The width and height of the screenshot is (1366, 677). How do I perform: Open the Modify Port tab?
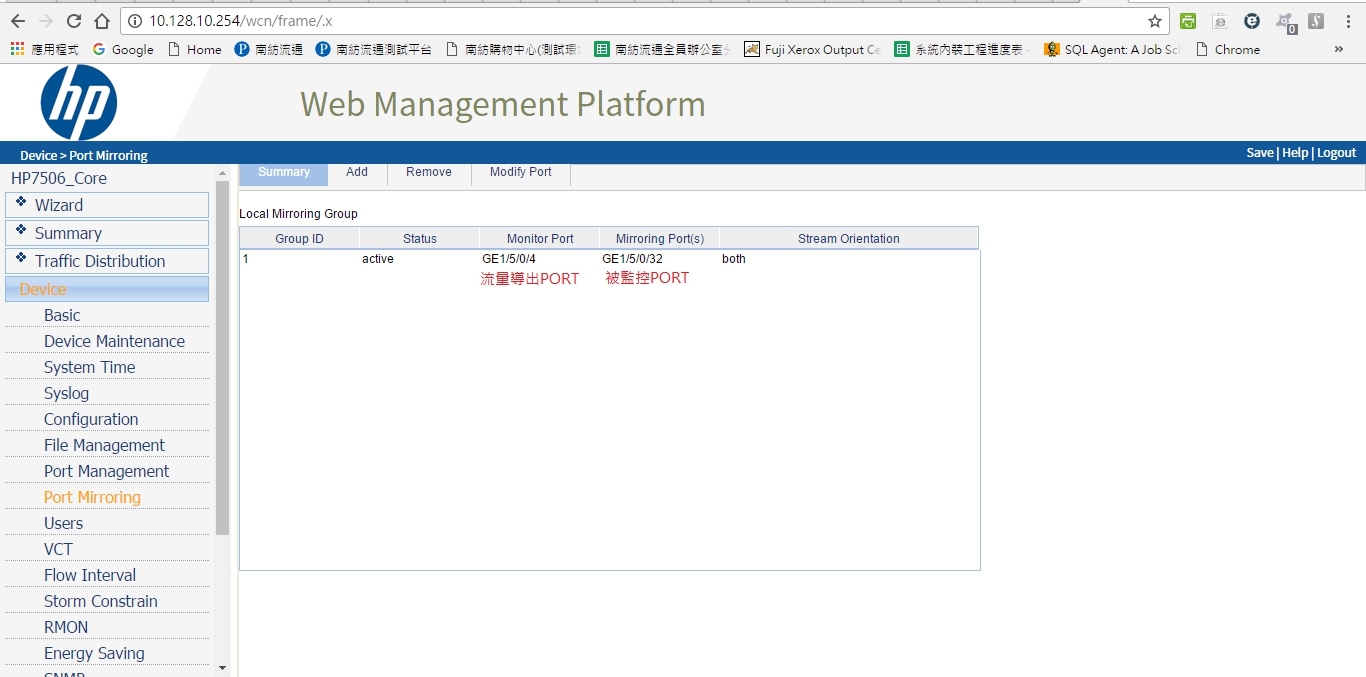[520, 172]
